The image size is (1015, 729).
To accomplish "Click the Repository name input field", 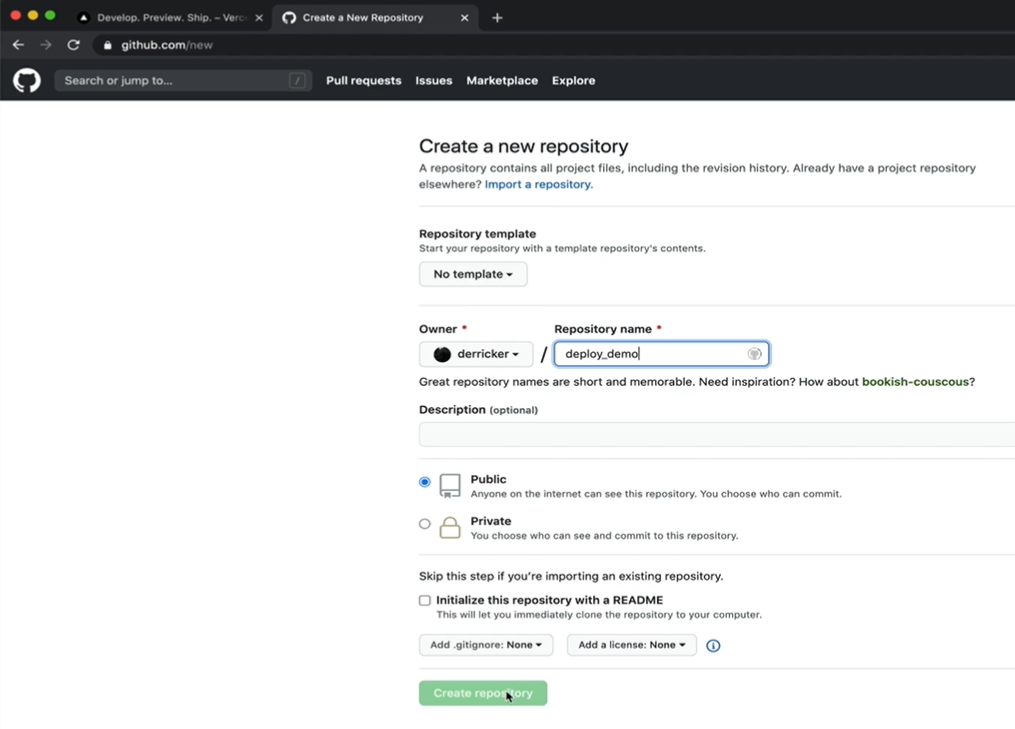I will pos(662,353).
